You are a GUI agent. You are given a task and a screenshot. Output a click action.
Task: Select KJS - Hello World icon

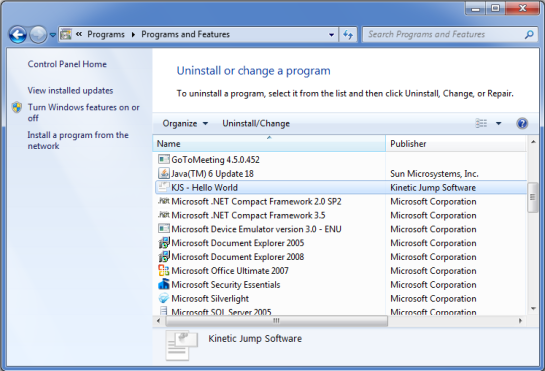coord(163,187)
